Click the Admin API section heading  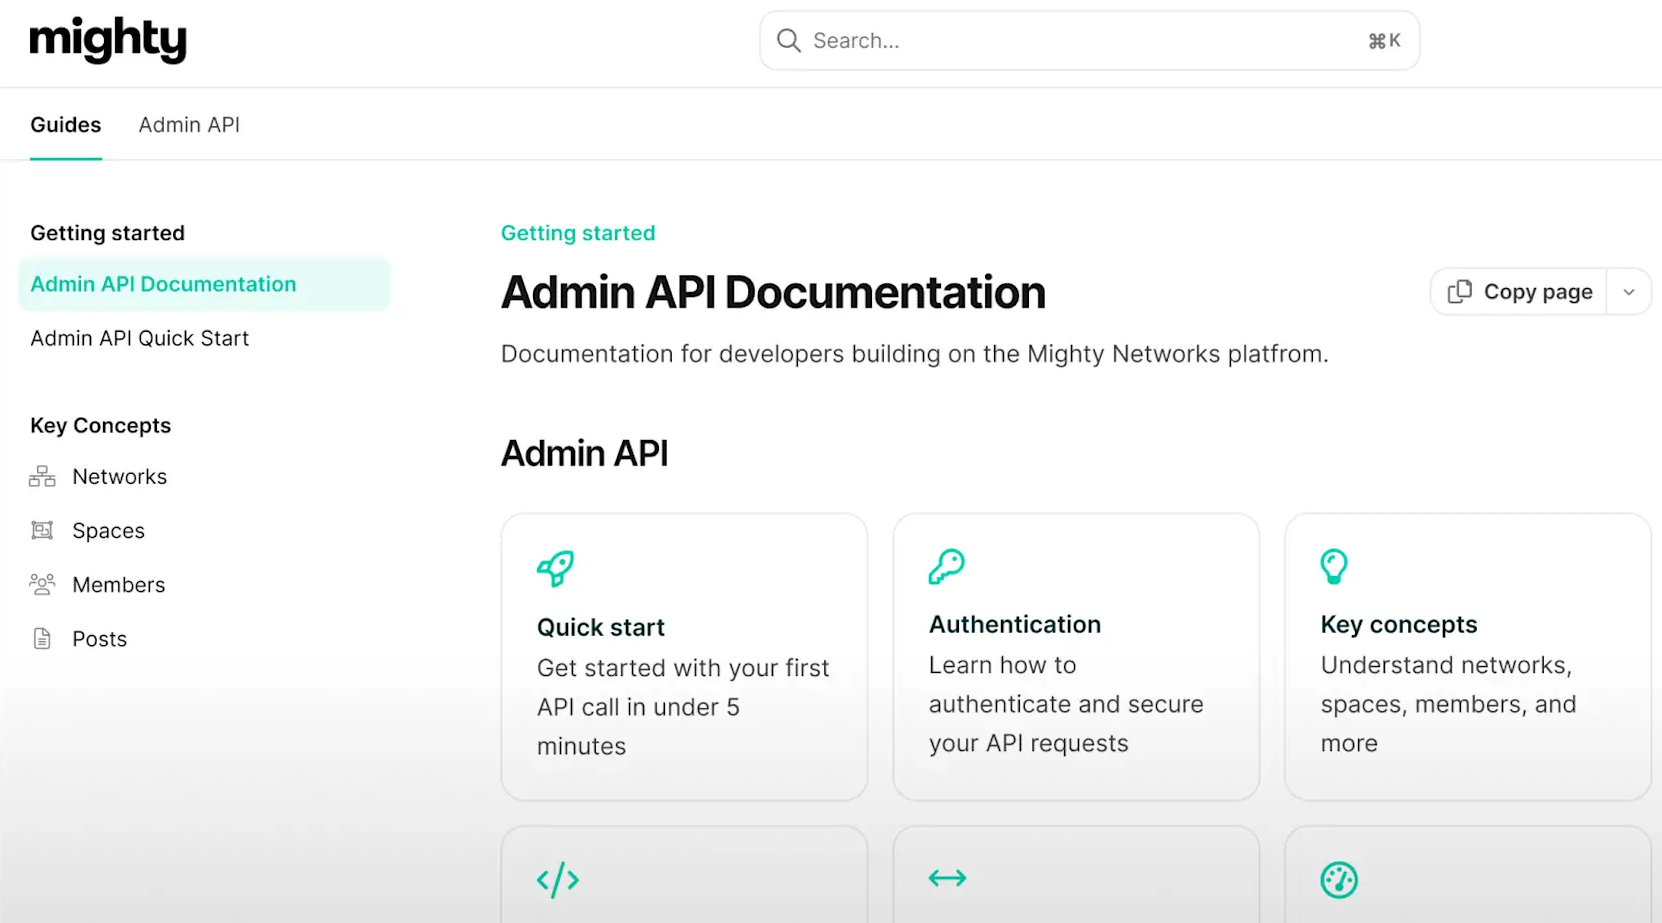(x=584, y=453)
